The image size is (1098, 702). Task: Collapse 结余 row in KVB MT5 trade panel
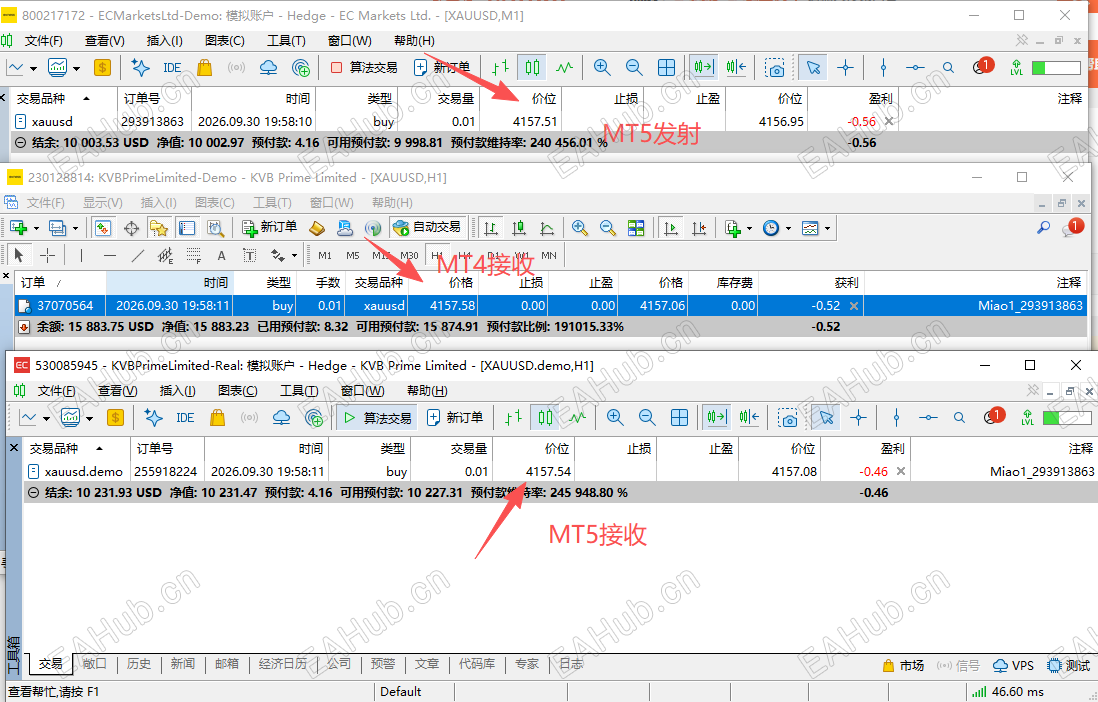coord(33,493)
